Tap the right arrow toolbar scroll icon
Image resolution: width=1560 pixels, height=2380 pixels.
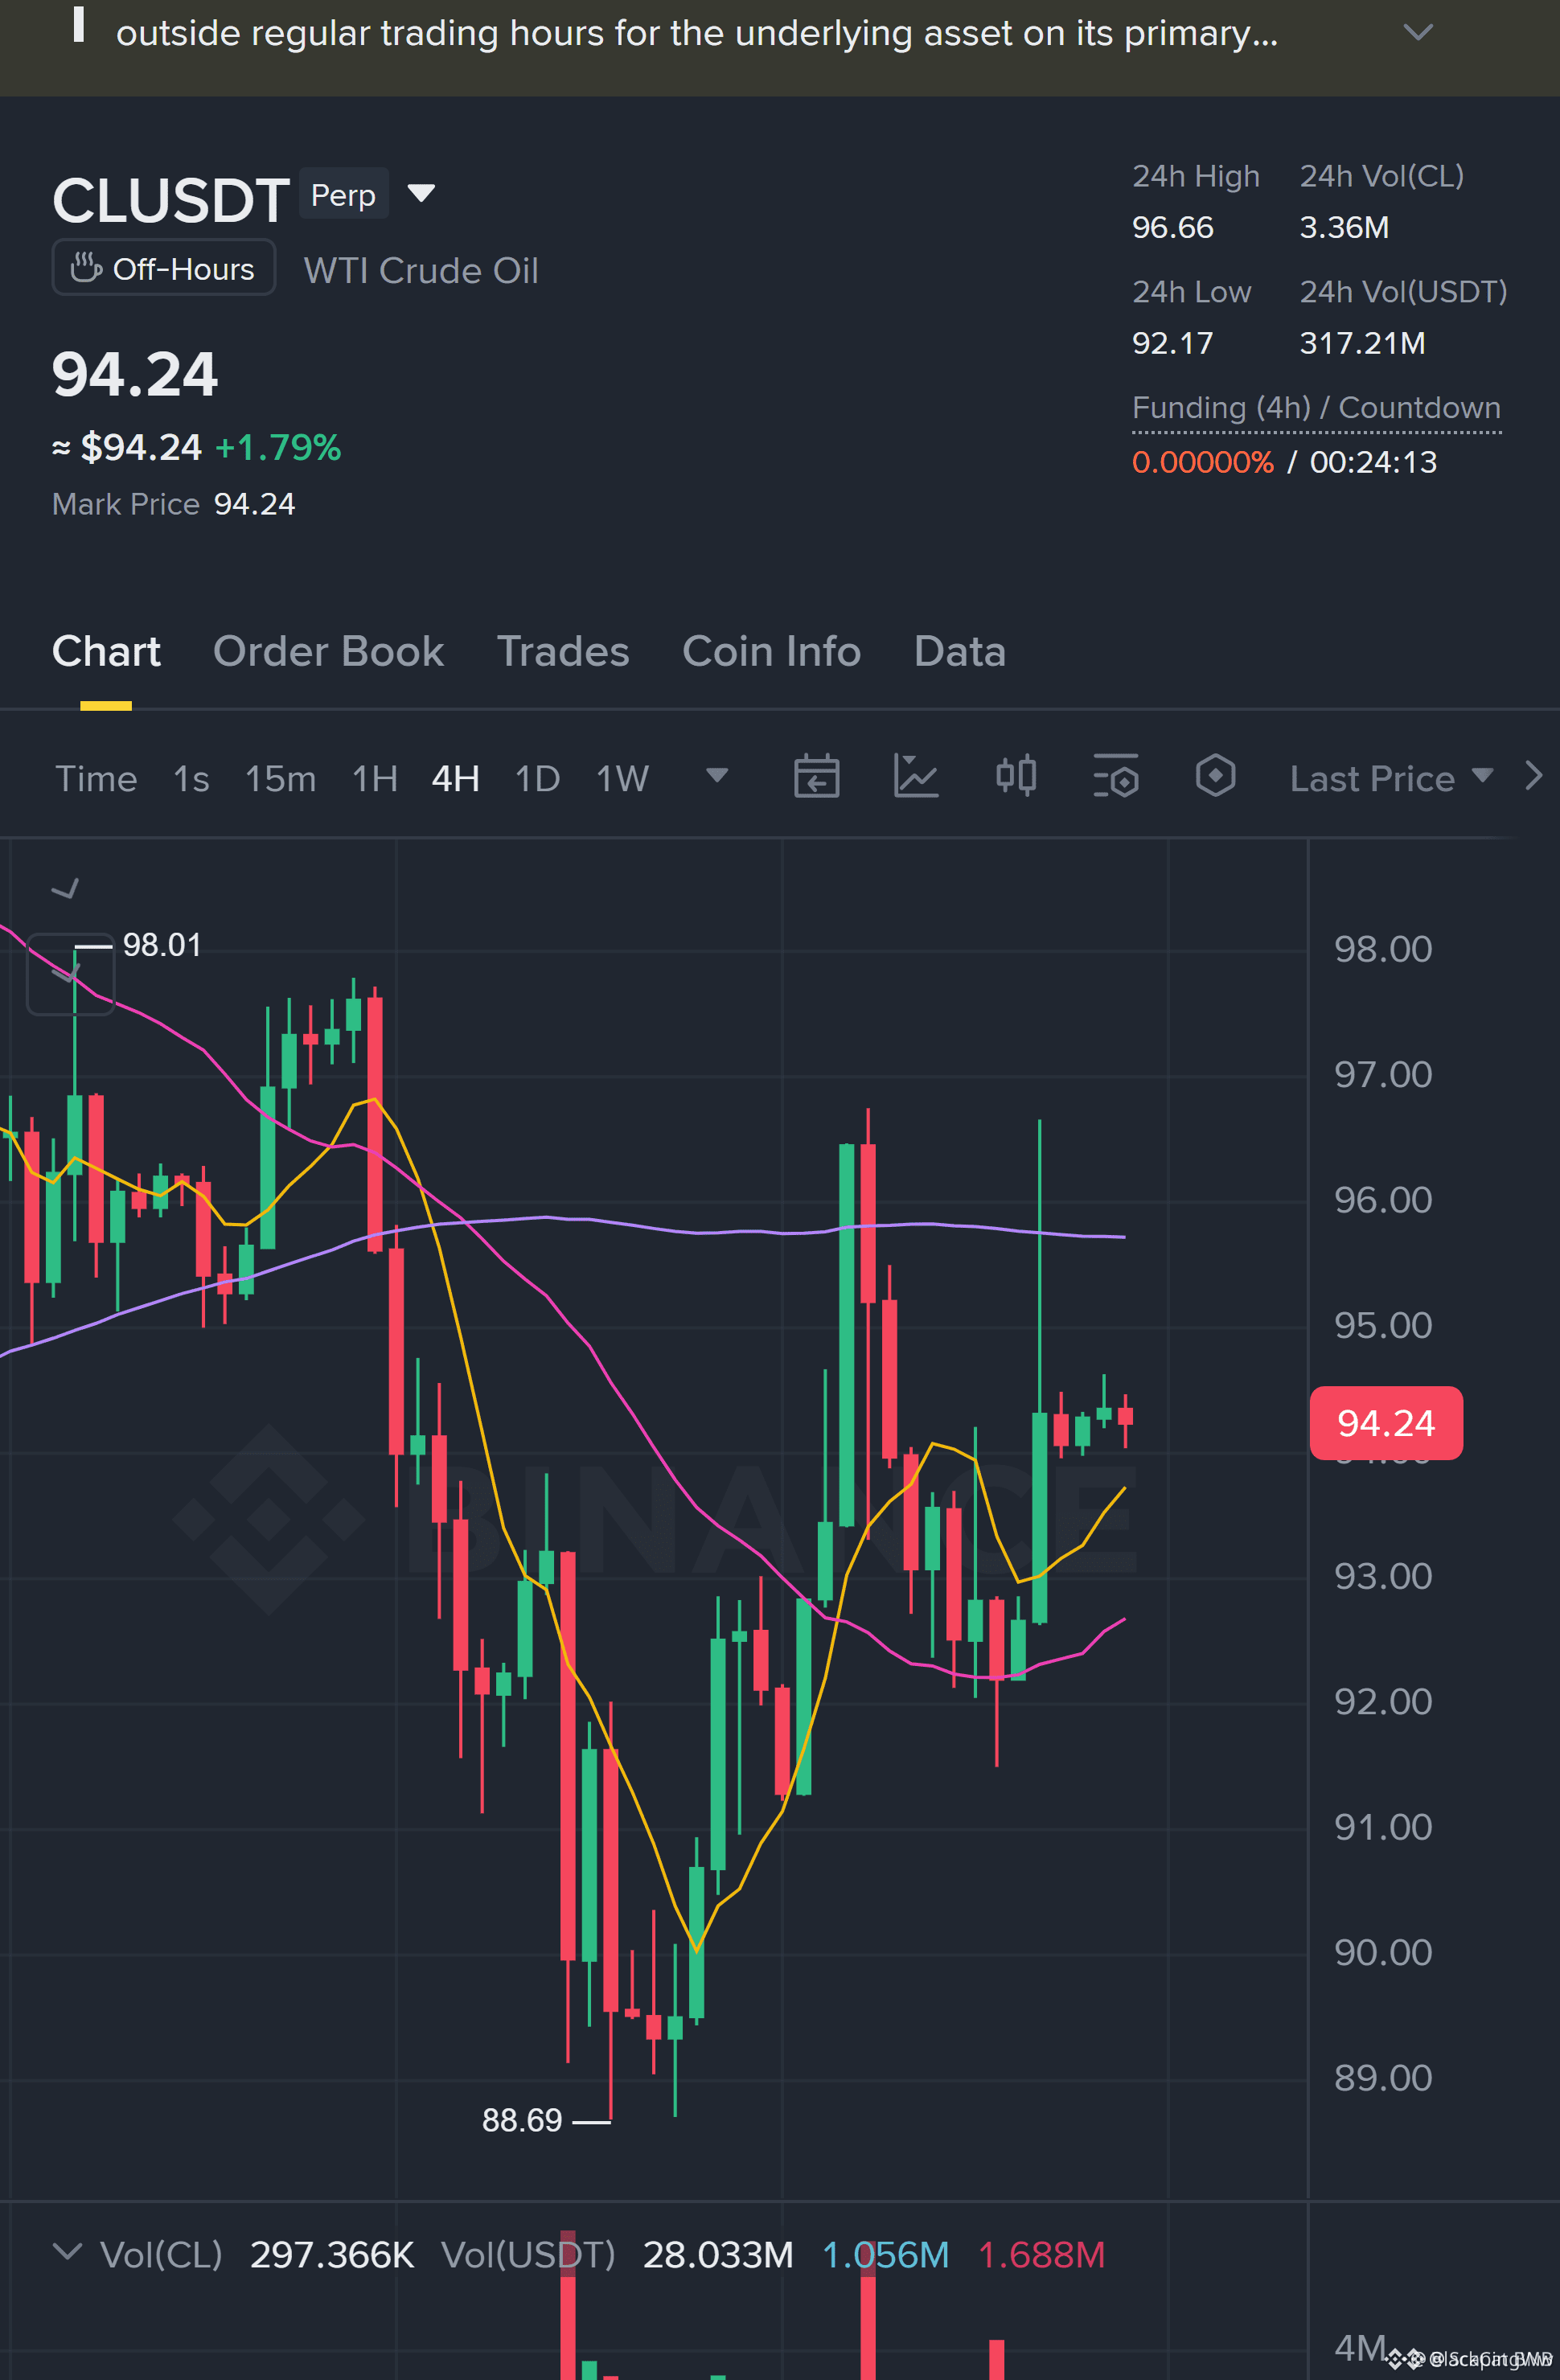pyautogui.click(x=1533, y=776)
